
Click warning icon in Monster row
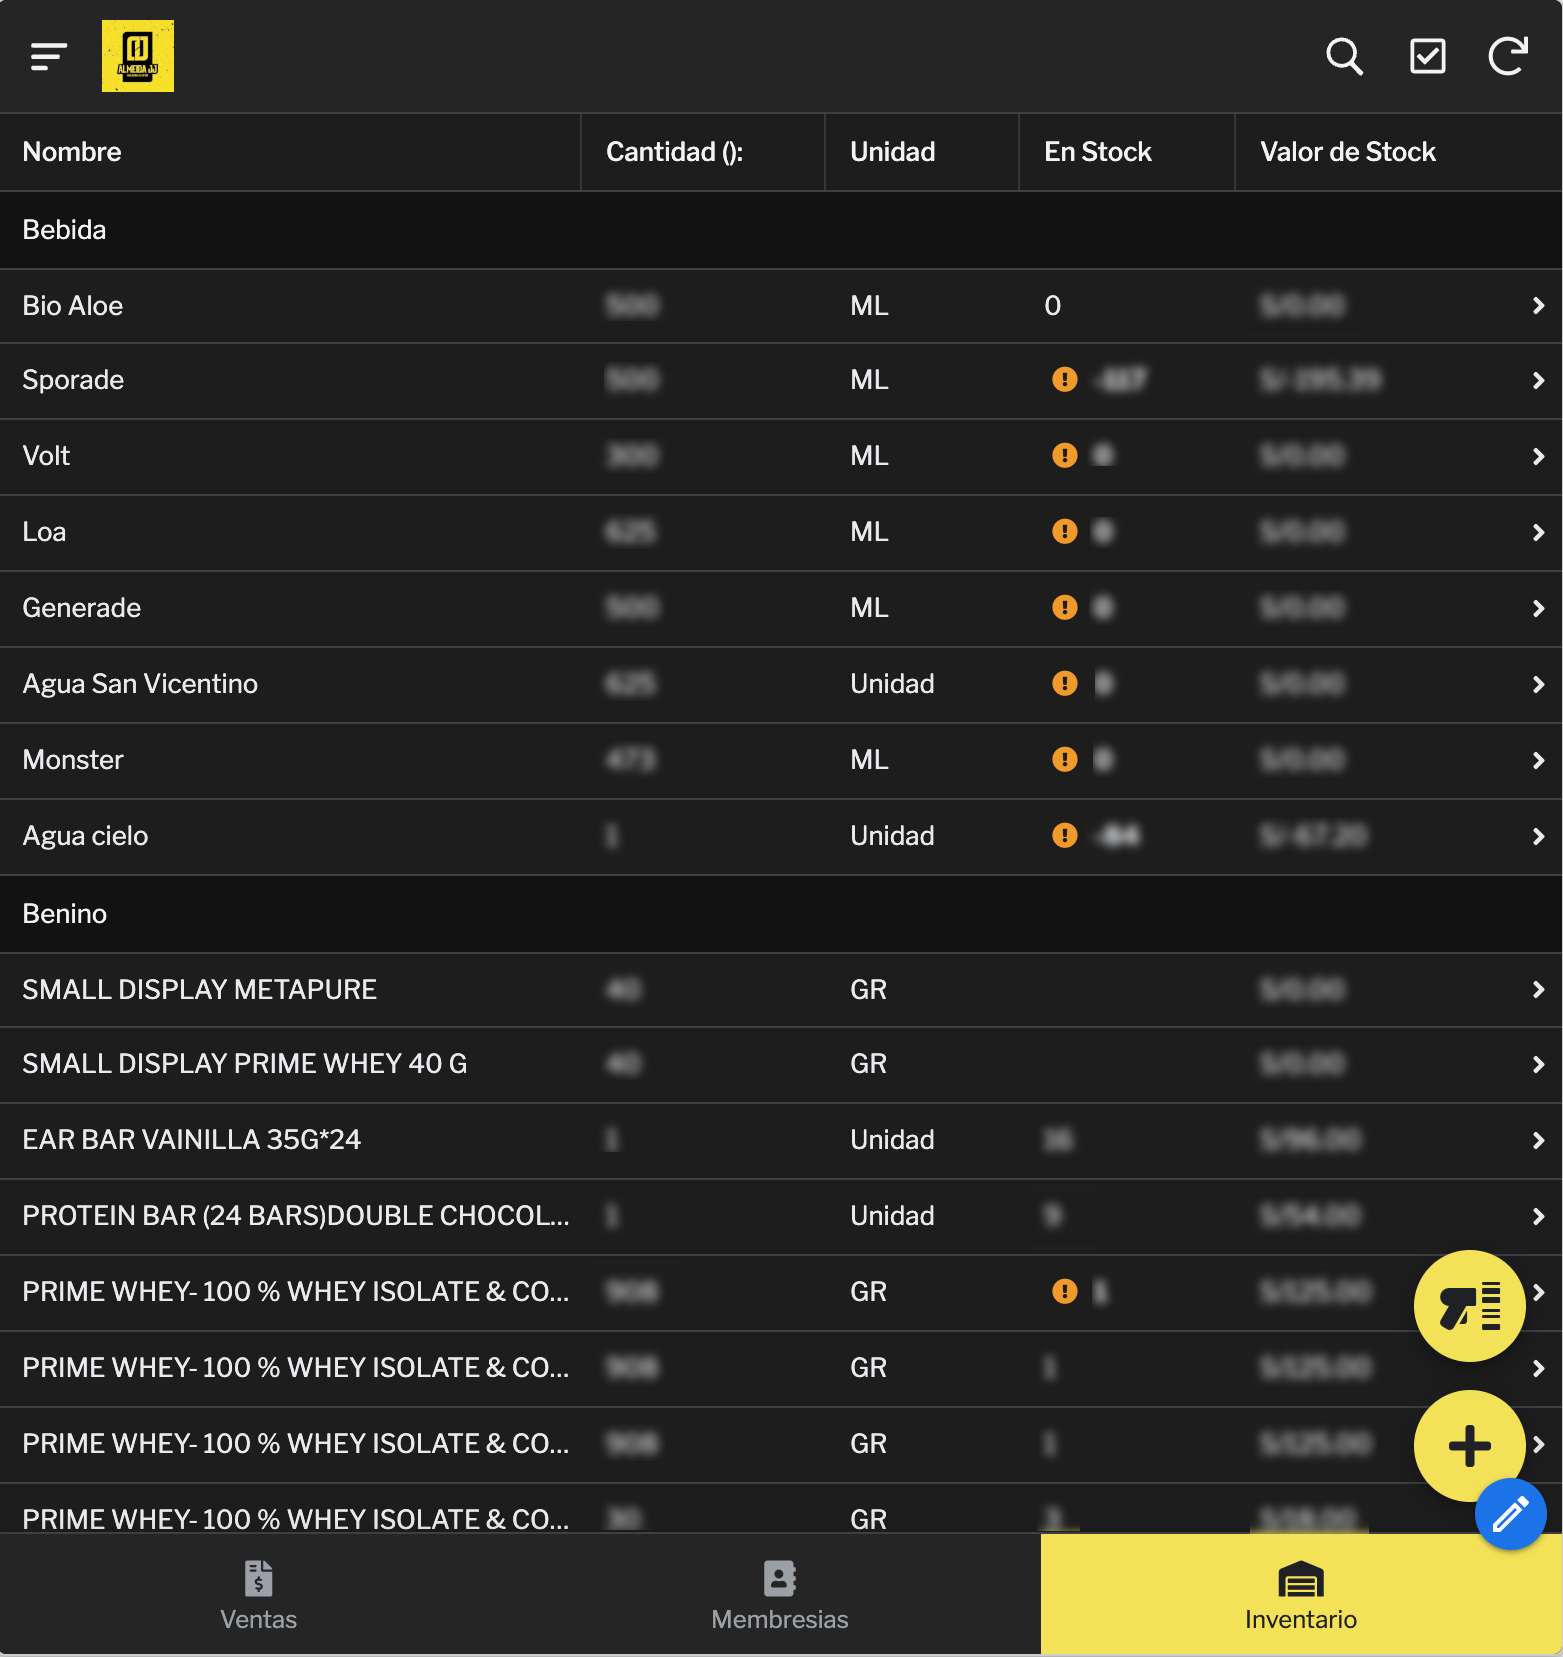pyautogui.click(x=1065, y=759)
